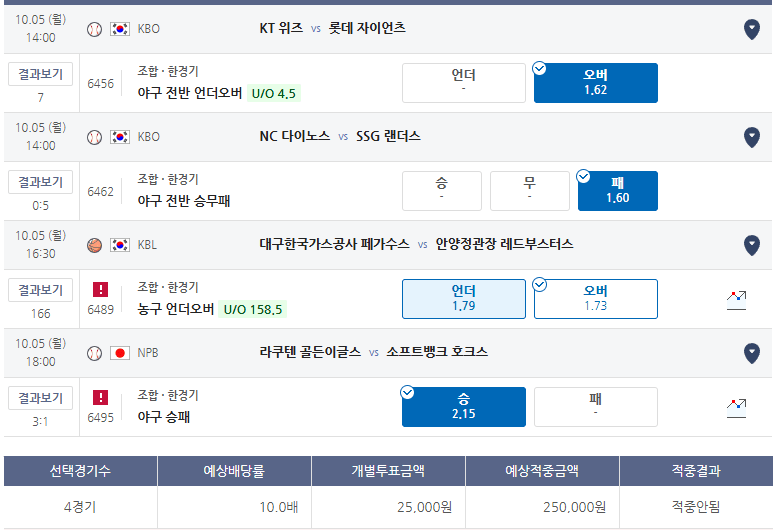
Task: Click red warning icon for game 6489
Action: pyautogui.click(x=100, y=289)
